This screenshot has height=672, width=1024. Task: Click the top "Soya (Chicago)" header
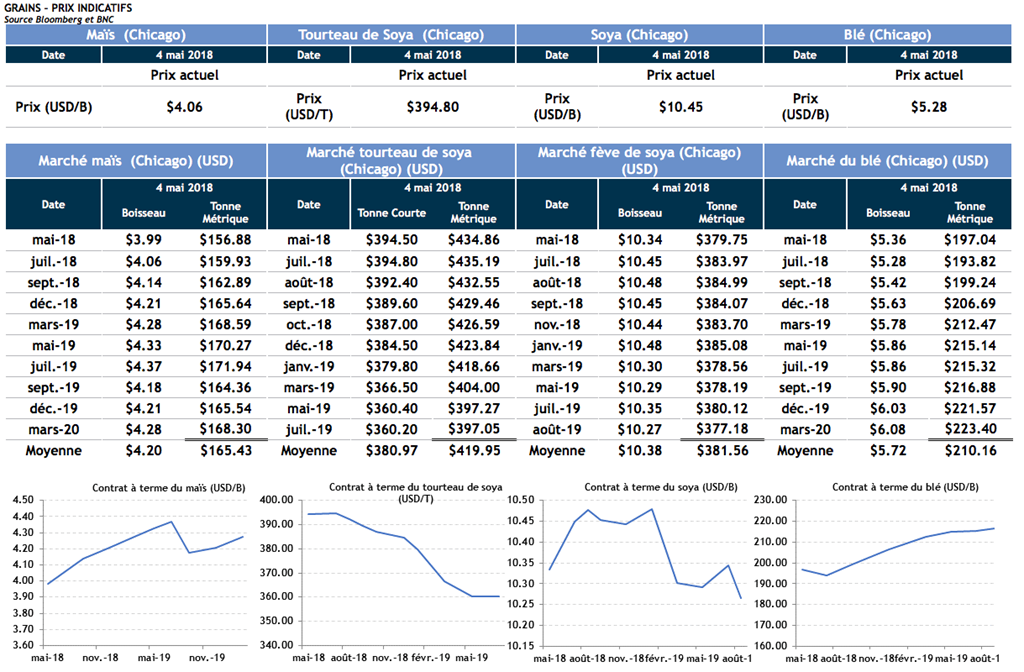(639, 35)
